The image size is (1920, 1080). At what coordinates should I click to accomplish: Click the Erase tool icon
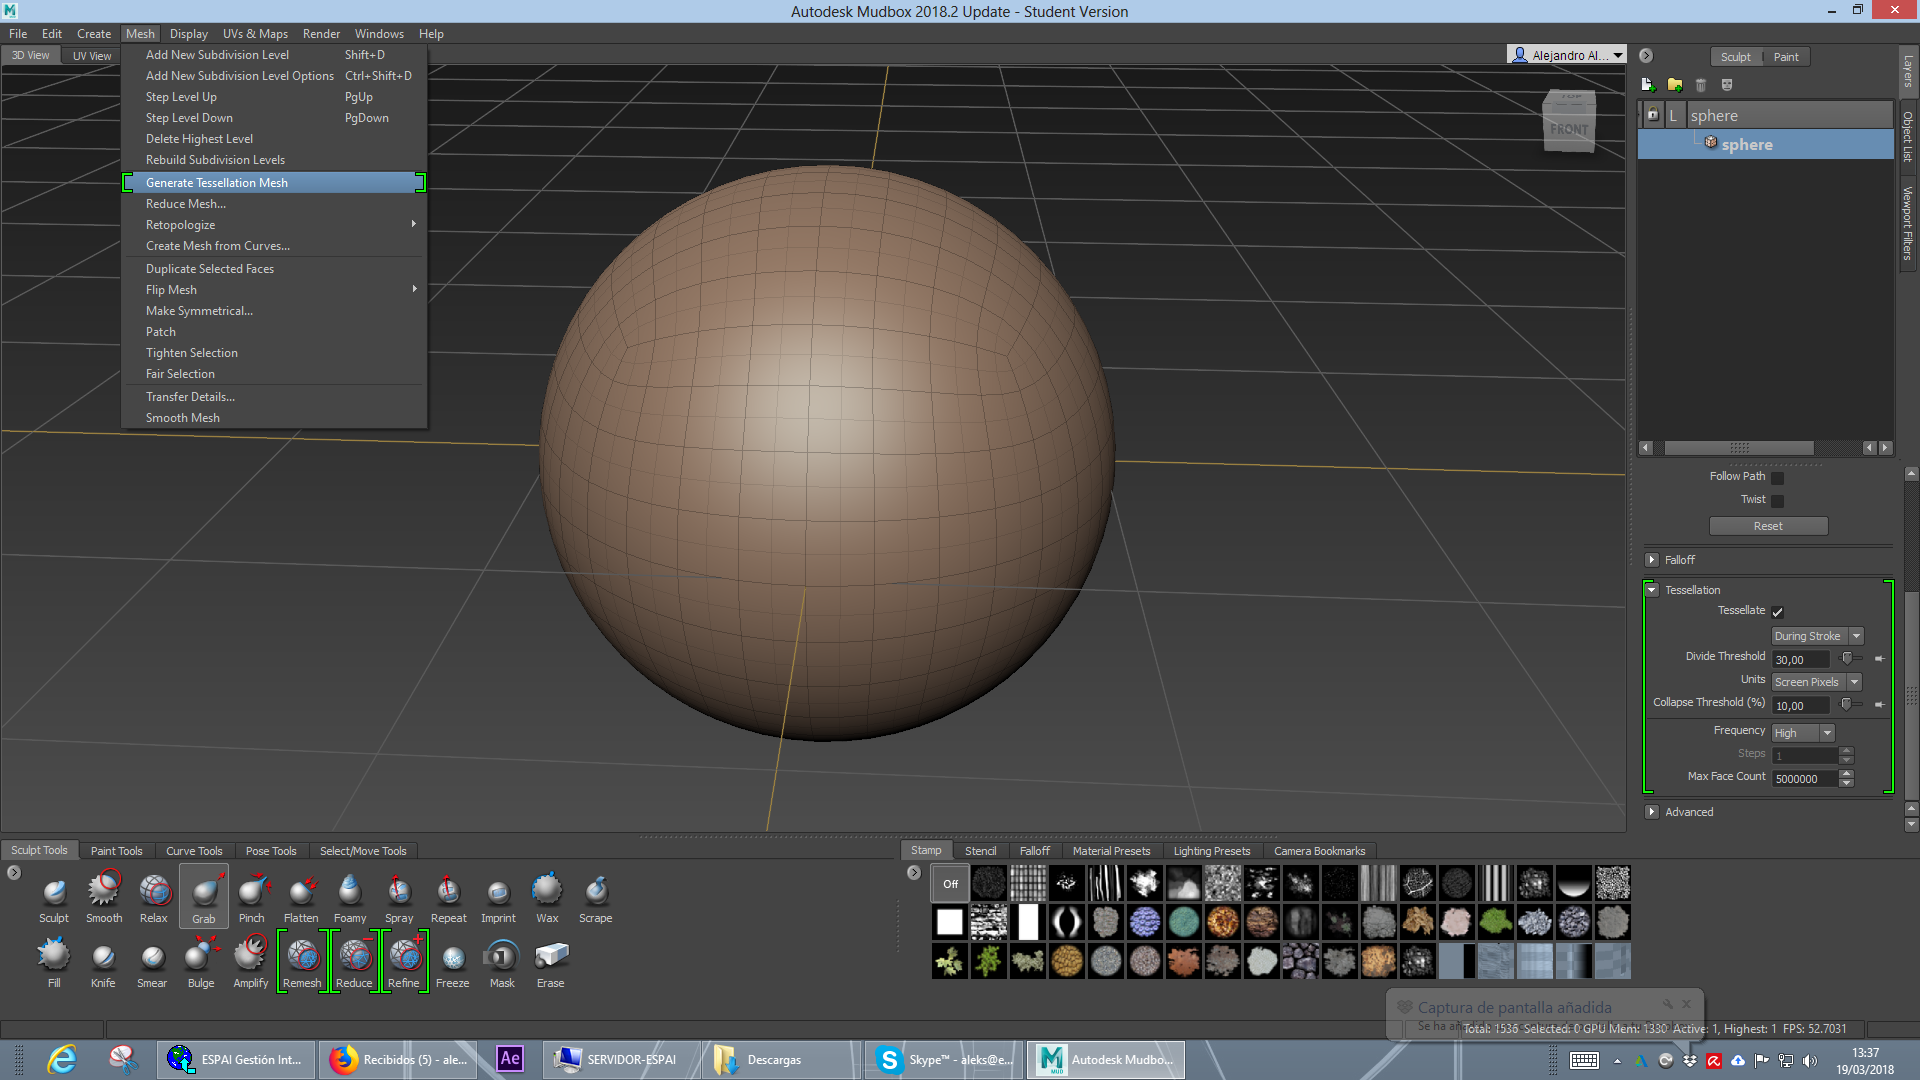point(550,960)
